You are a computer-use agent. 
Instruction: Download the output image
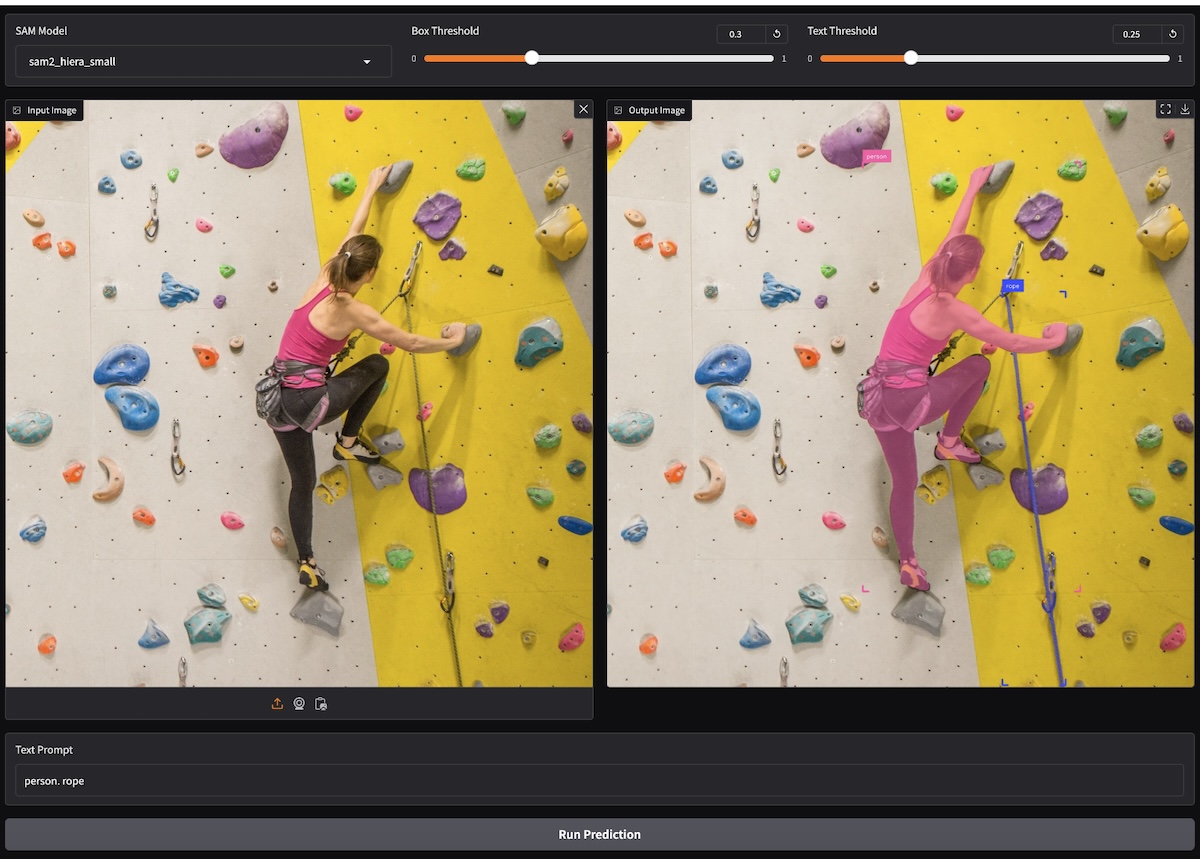click(1185, 109)
